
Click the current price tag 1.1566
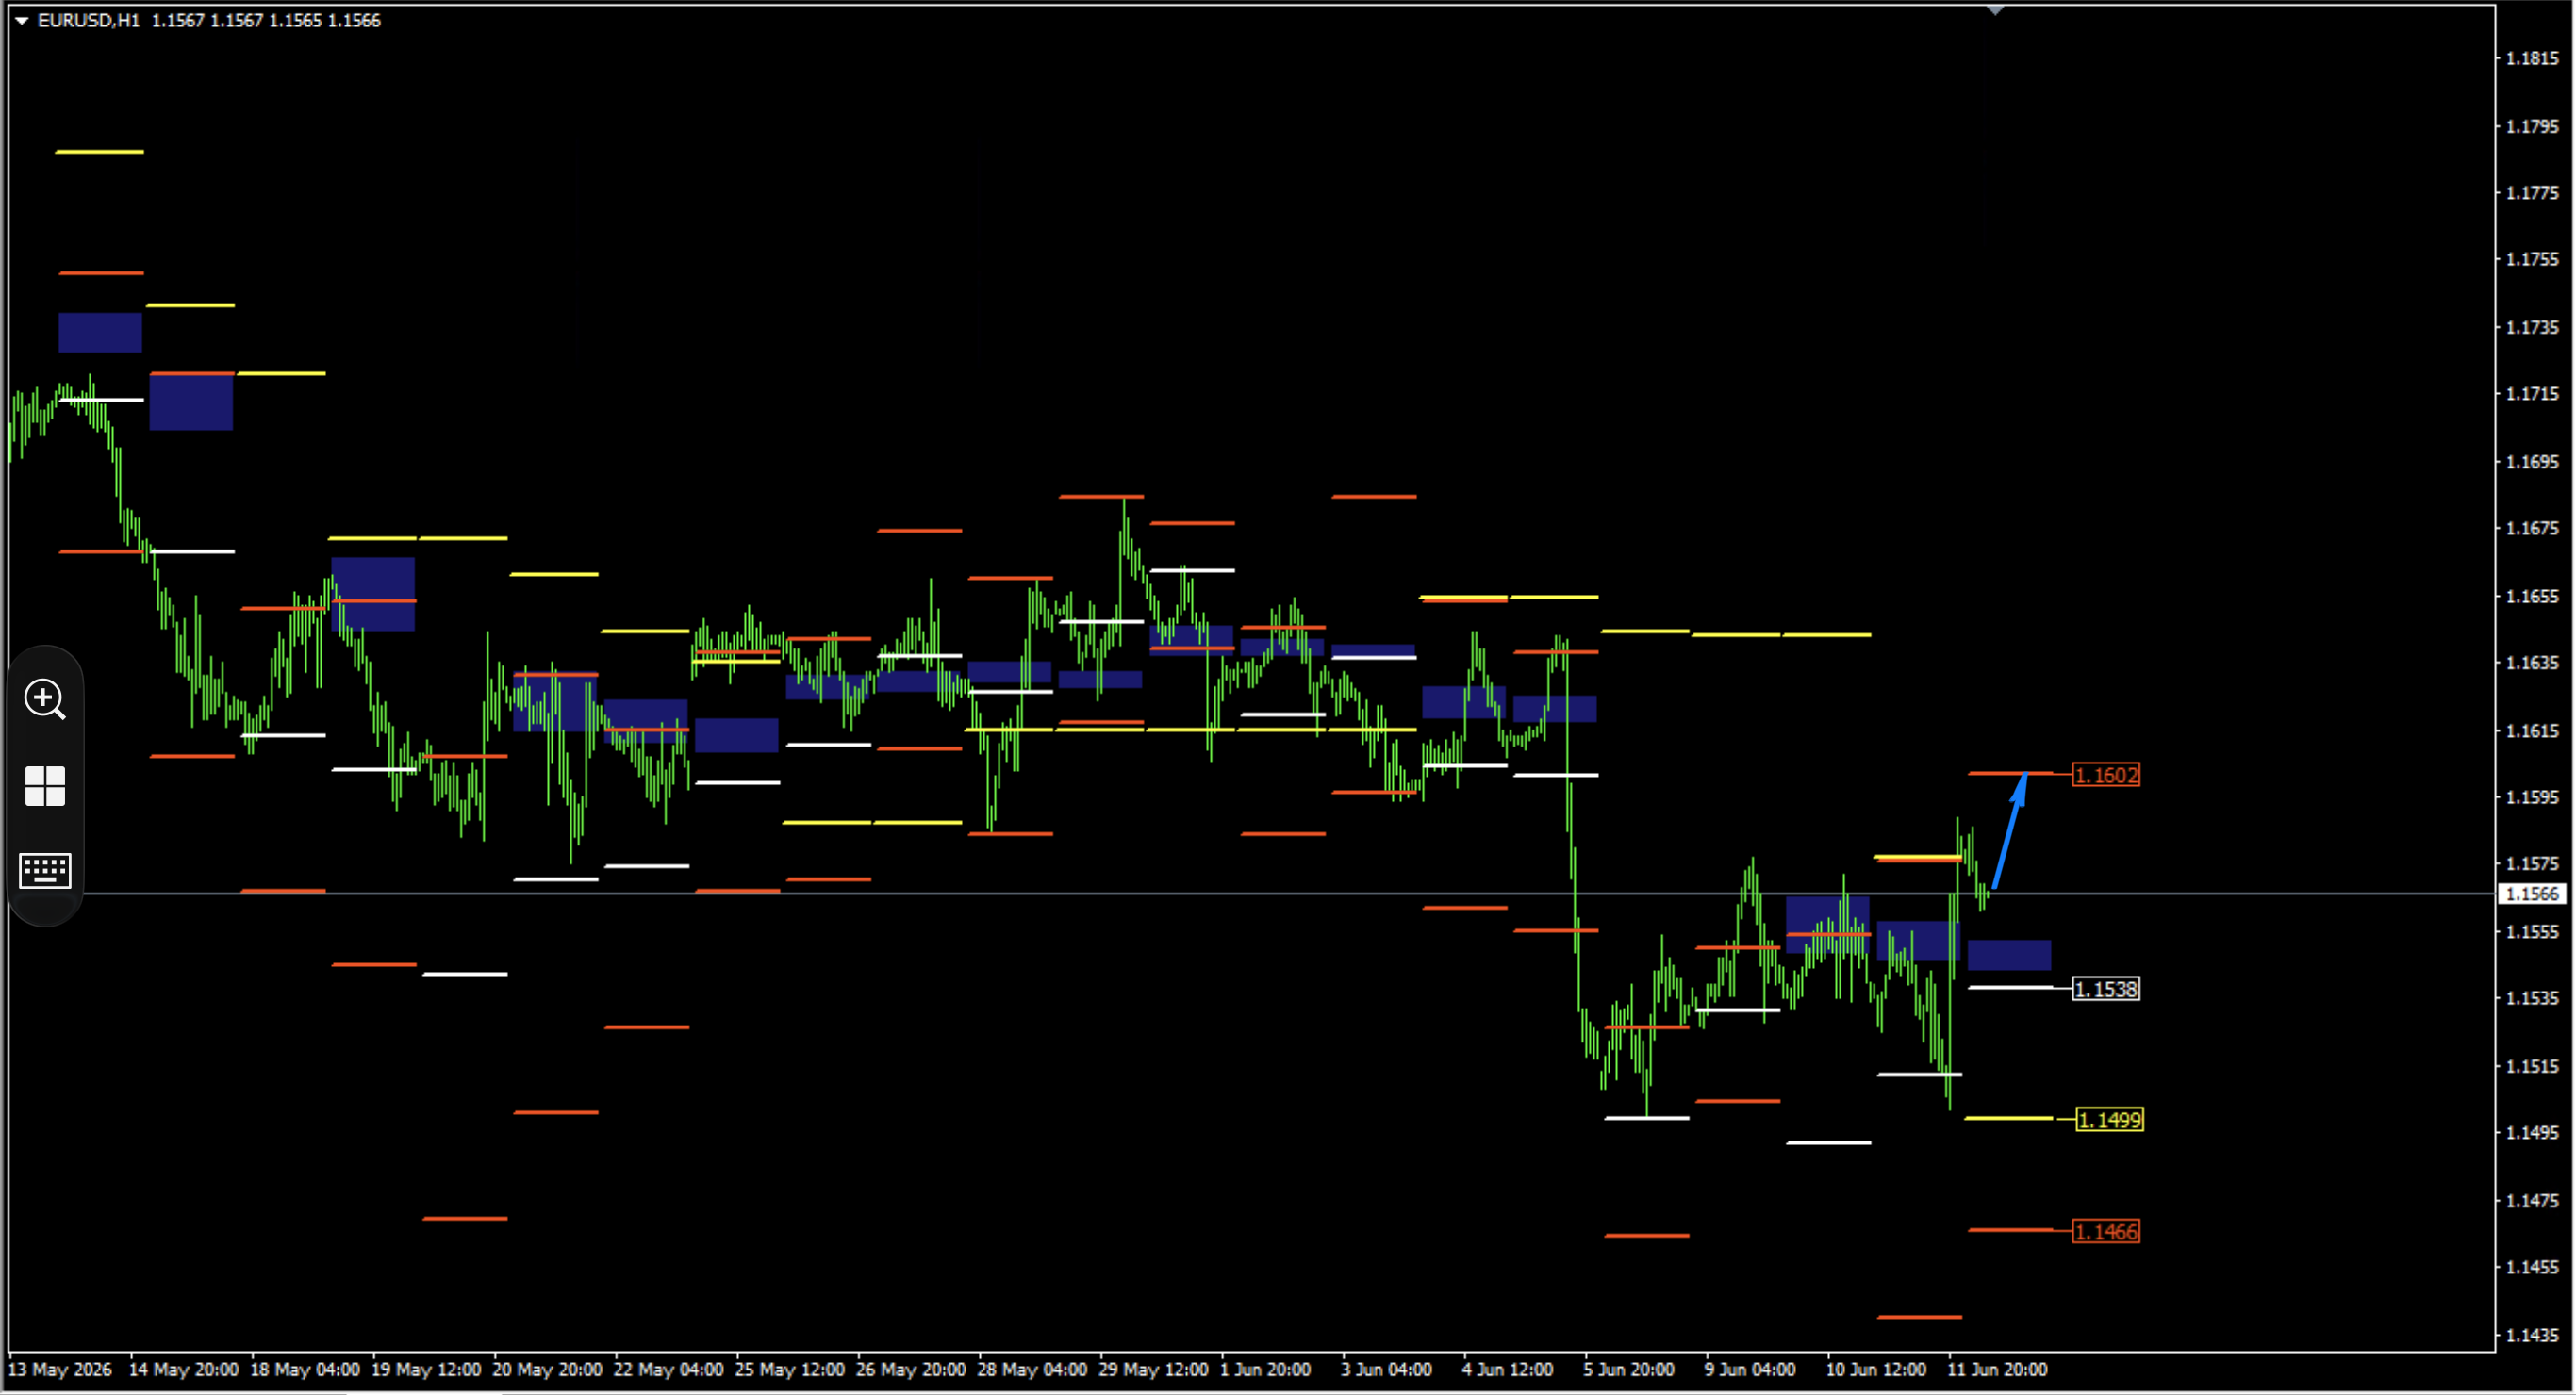(2533, 894)
